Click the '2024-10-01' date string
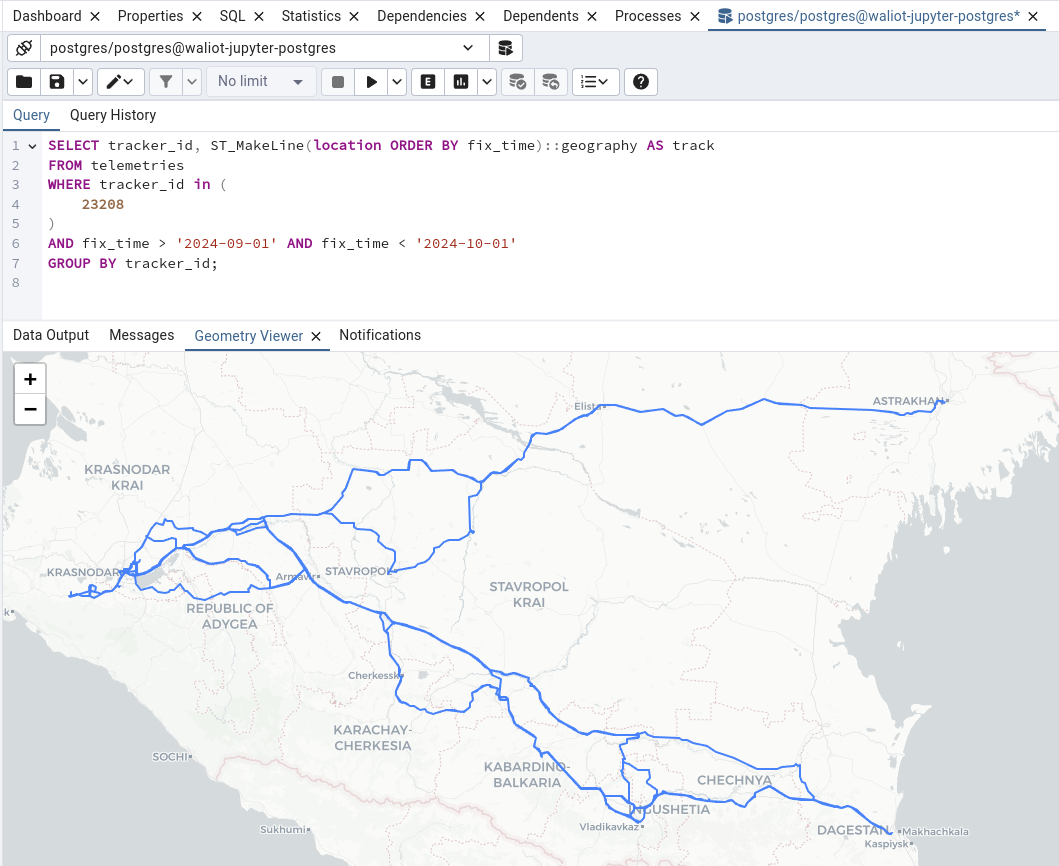This screenshot has height=866, width=1059. 466,243
